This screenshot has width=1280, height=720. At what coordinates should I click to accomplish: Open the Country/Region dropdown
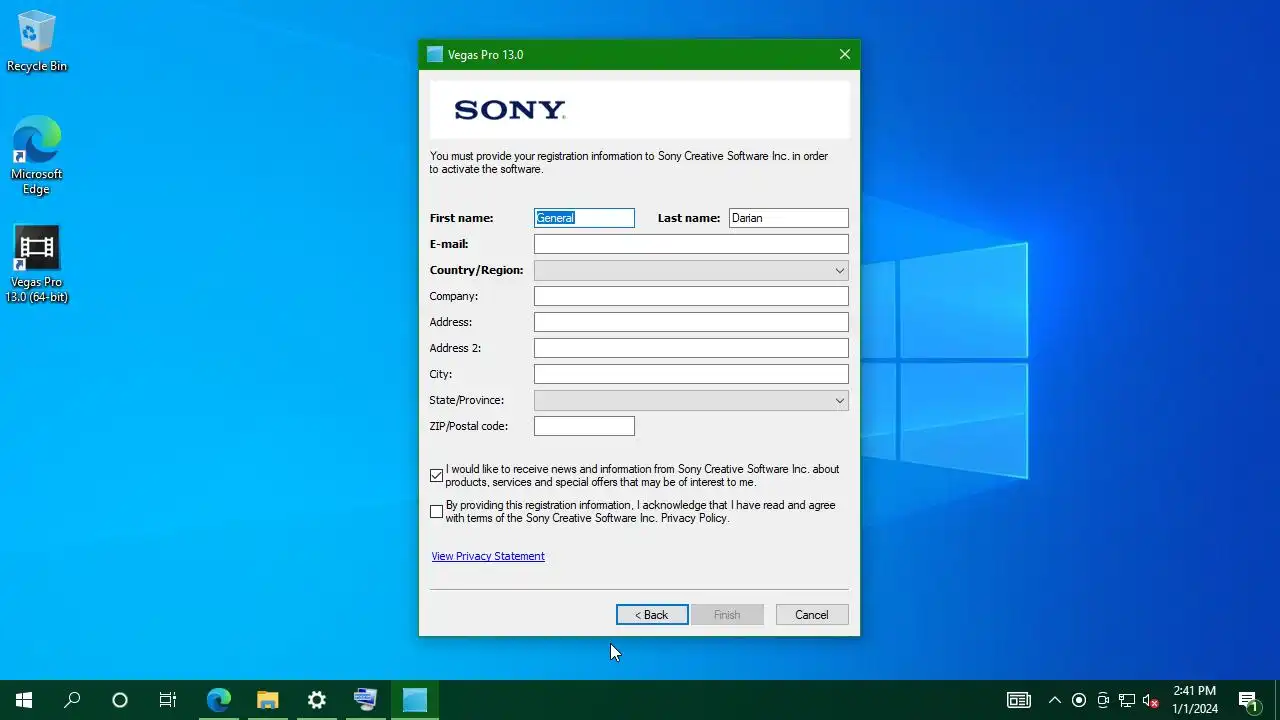click(x=691, y=270)
